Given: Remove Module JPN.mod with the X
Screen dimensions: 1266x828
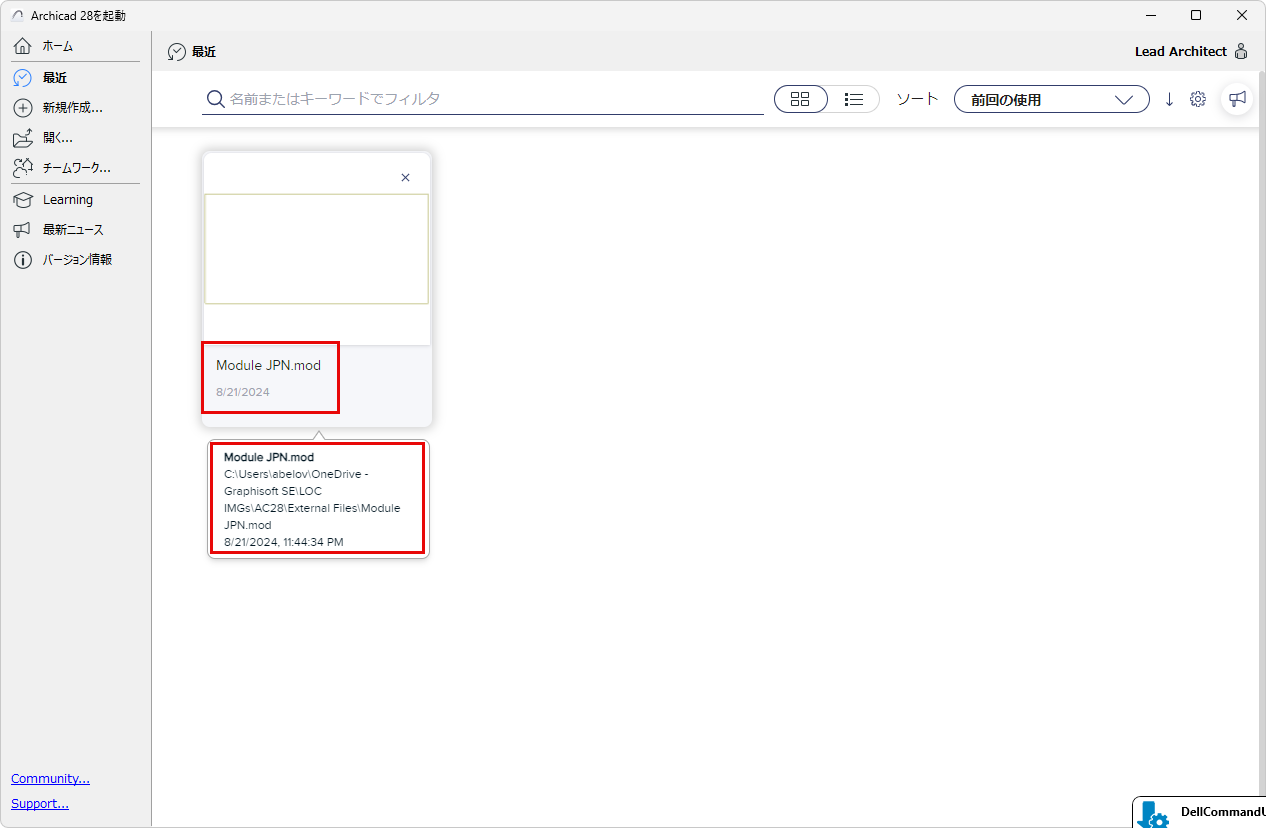Looking at the screenshot, I should click(x=405, y=177).
